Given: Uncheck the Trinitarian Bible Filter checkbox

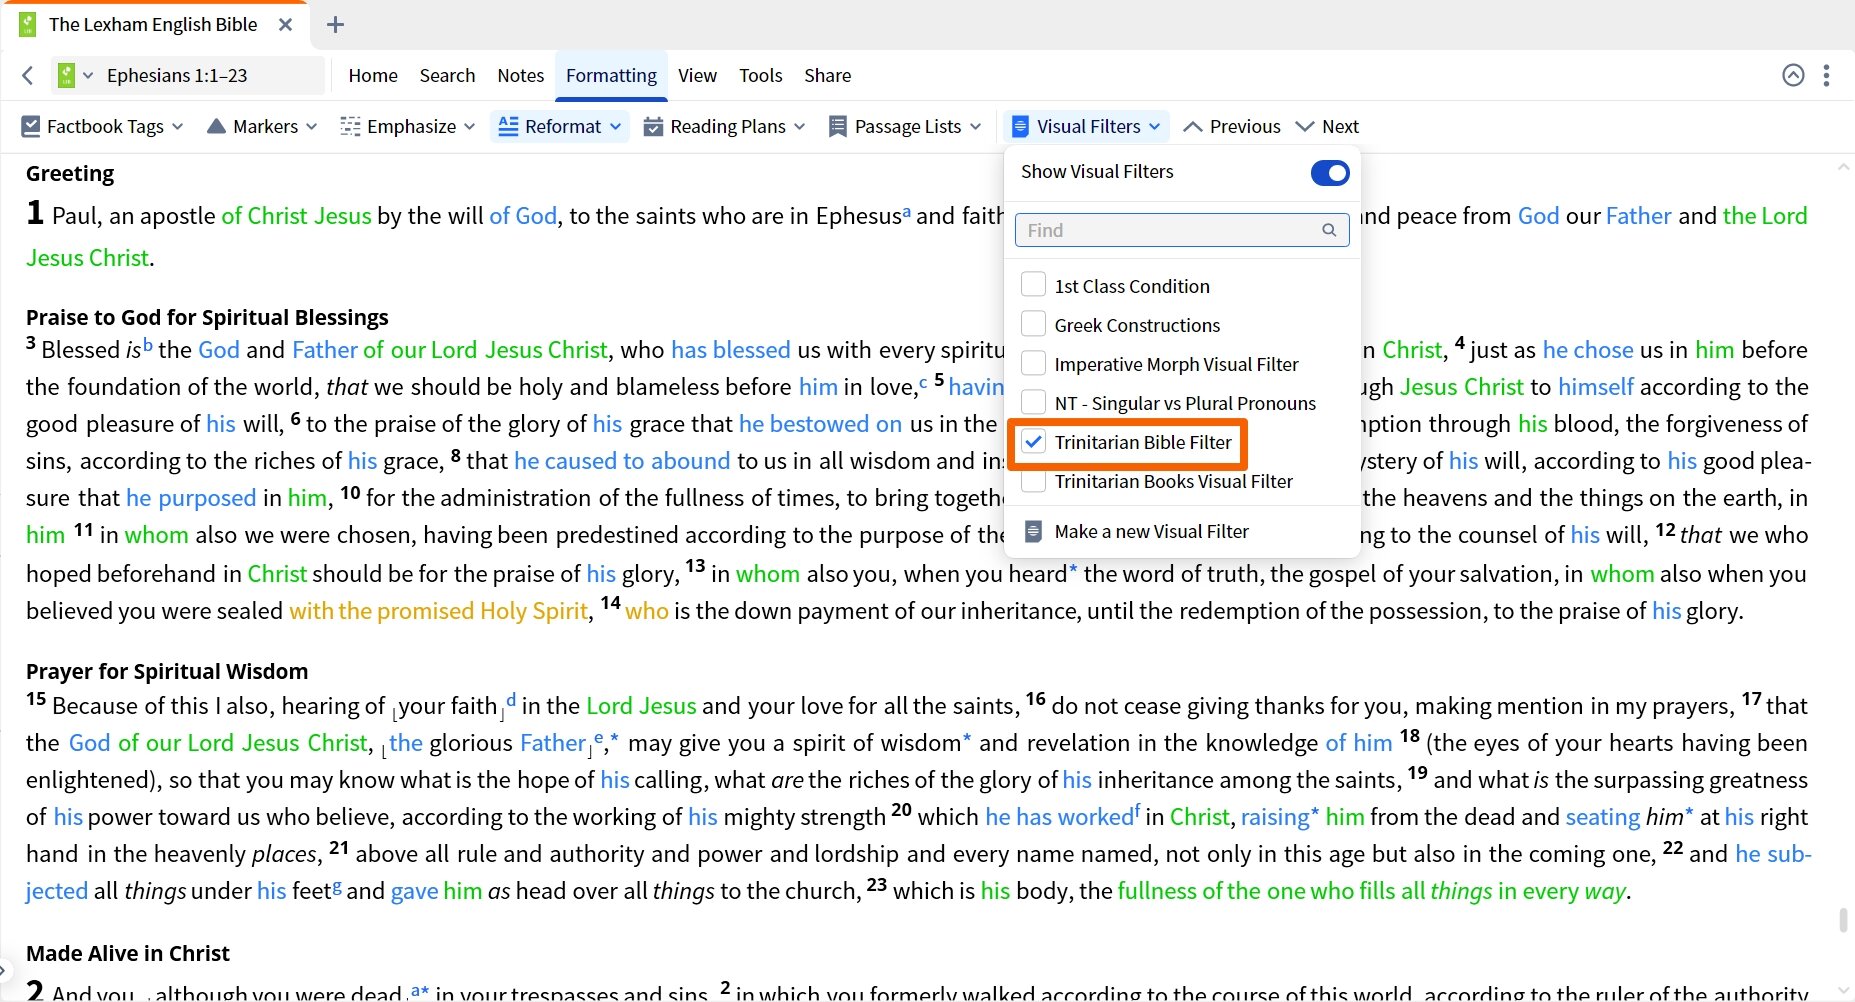Looking at the screenshot, I should 1033,441.
